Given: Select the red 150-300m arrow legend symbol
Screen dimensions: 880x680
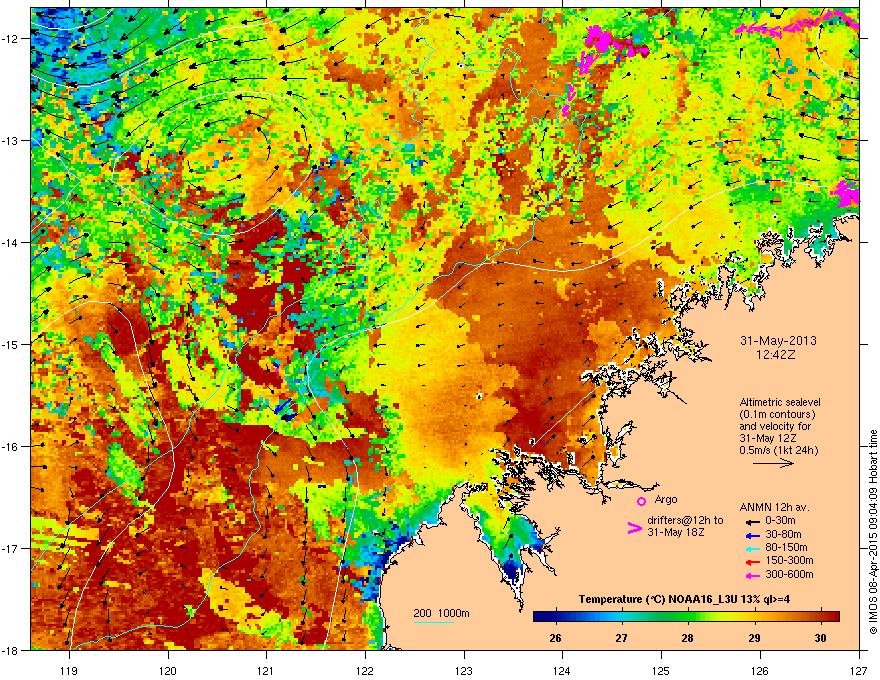Looking at the screenshot, I should (753, 562).
